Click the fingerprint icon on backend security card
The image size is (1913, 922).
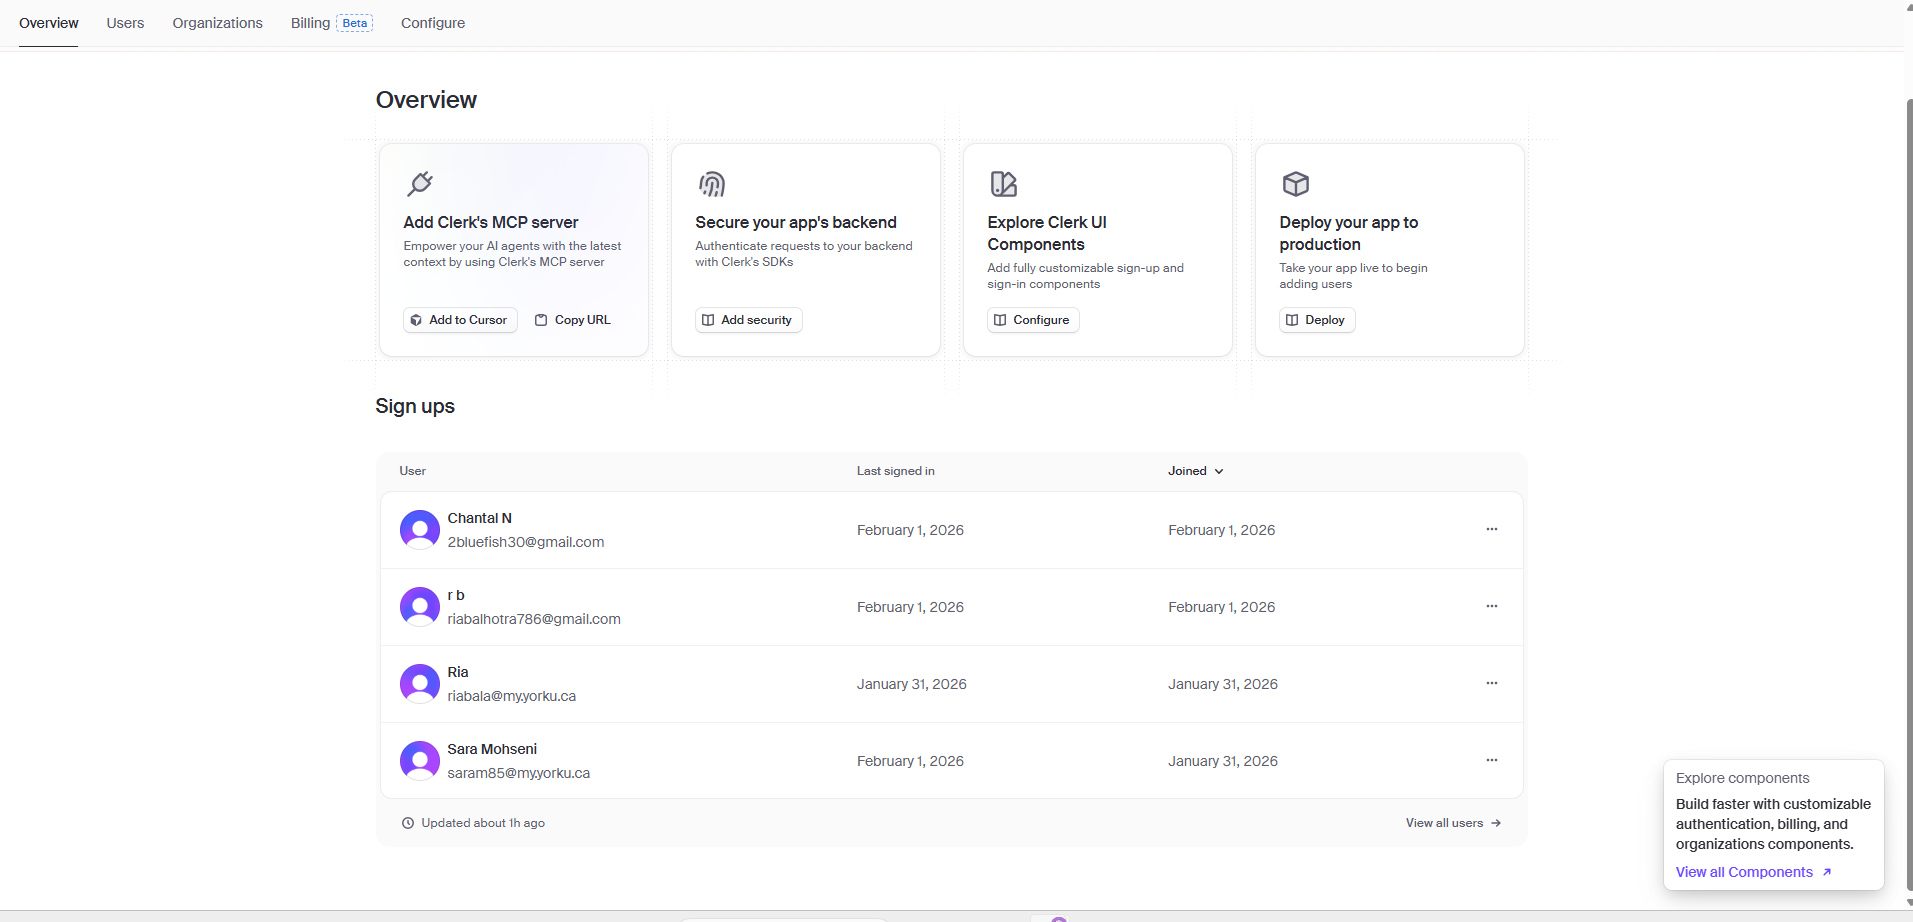[x=712, y=184]
